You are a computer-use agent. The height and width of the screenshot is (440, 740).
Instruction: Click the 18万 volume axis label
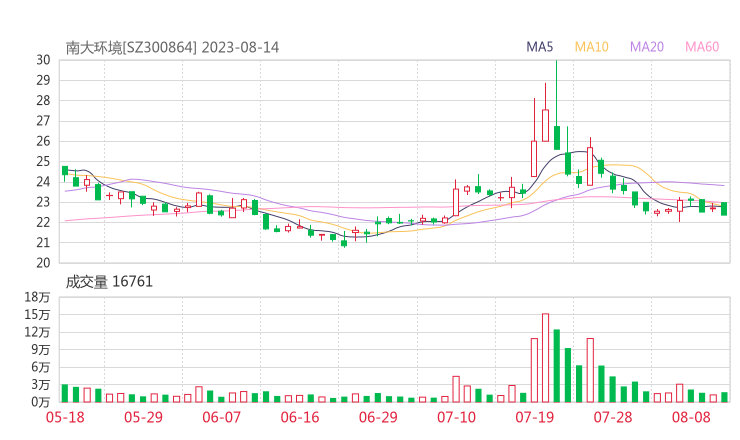37,297
